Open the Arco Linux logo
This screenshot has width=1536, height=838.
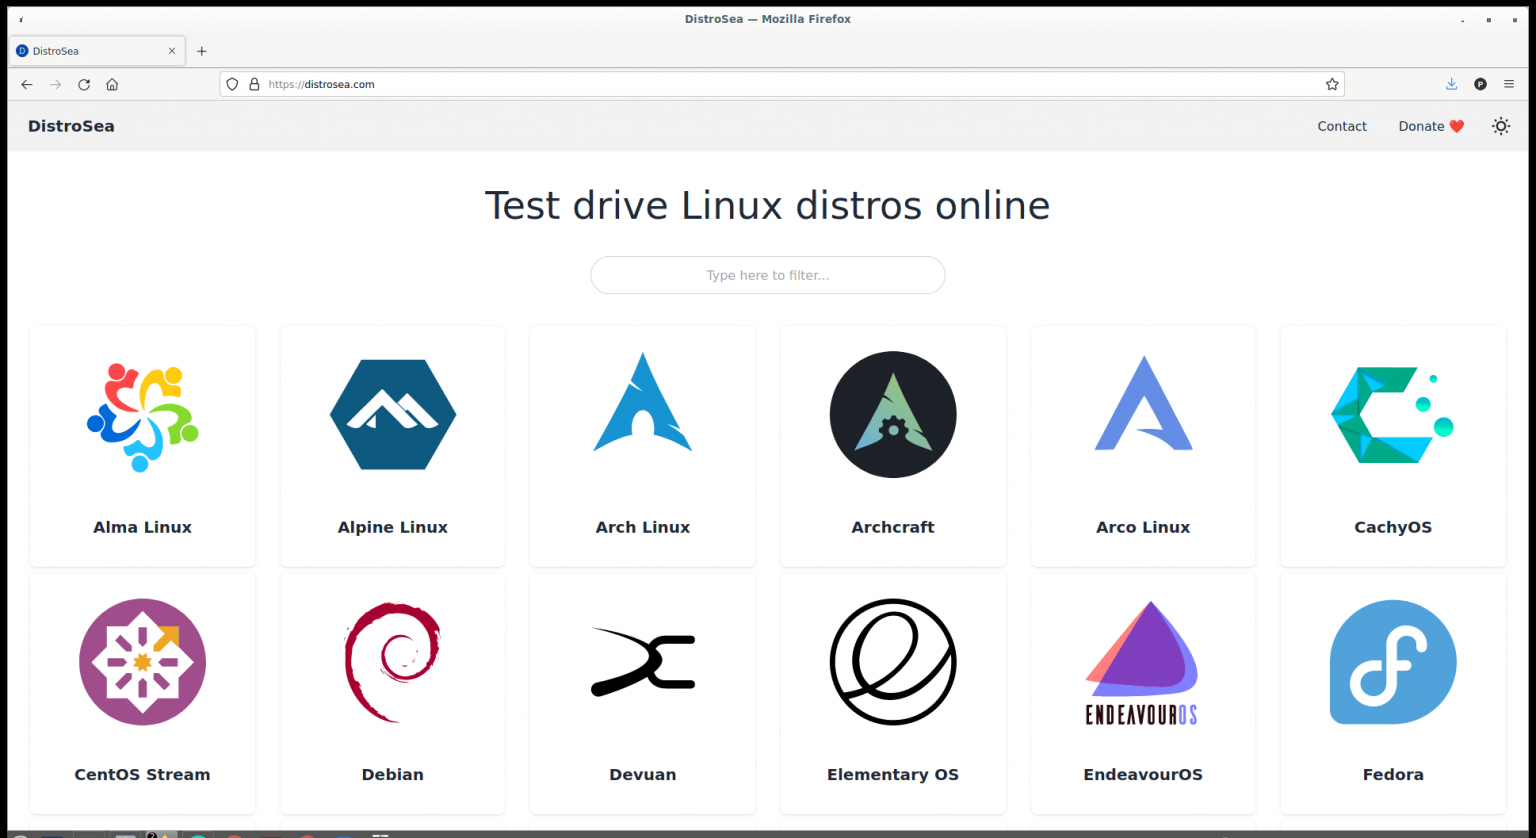[1143, 403]
